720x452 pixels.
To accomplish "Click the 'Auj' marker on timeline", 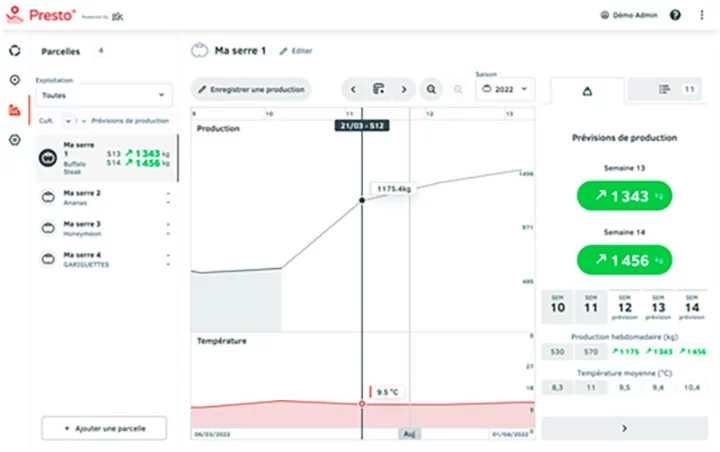I will 408,434.
